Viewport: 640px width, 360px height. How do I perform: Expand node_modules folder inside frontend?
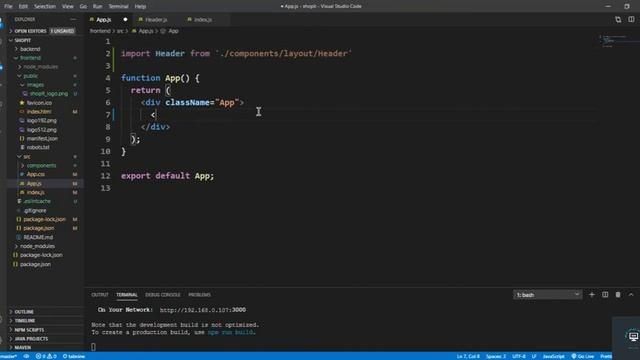(x=45, y=67)
